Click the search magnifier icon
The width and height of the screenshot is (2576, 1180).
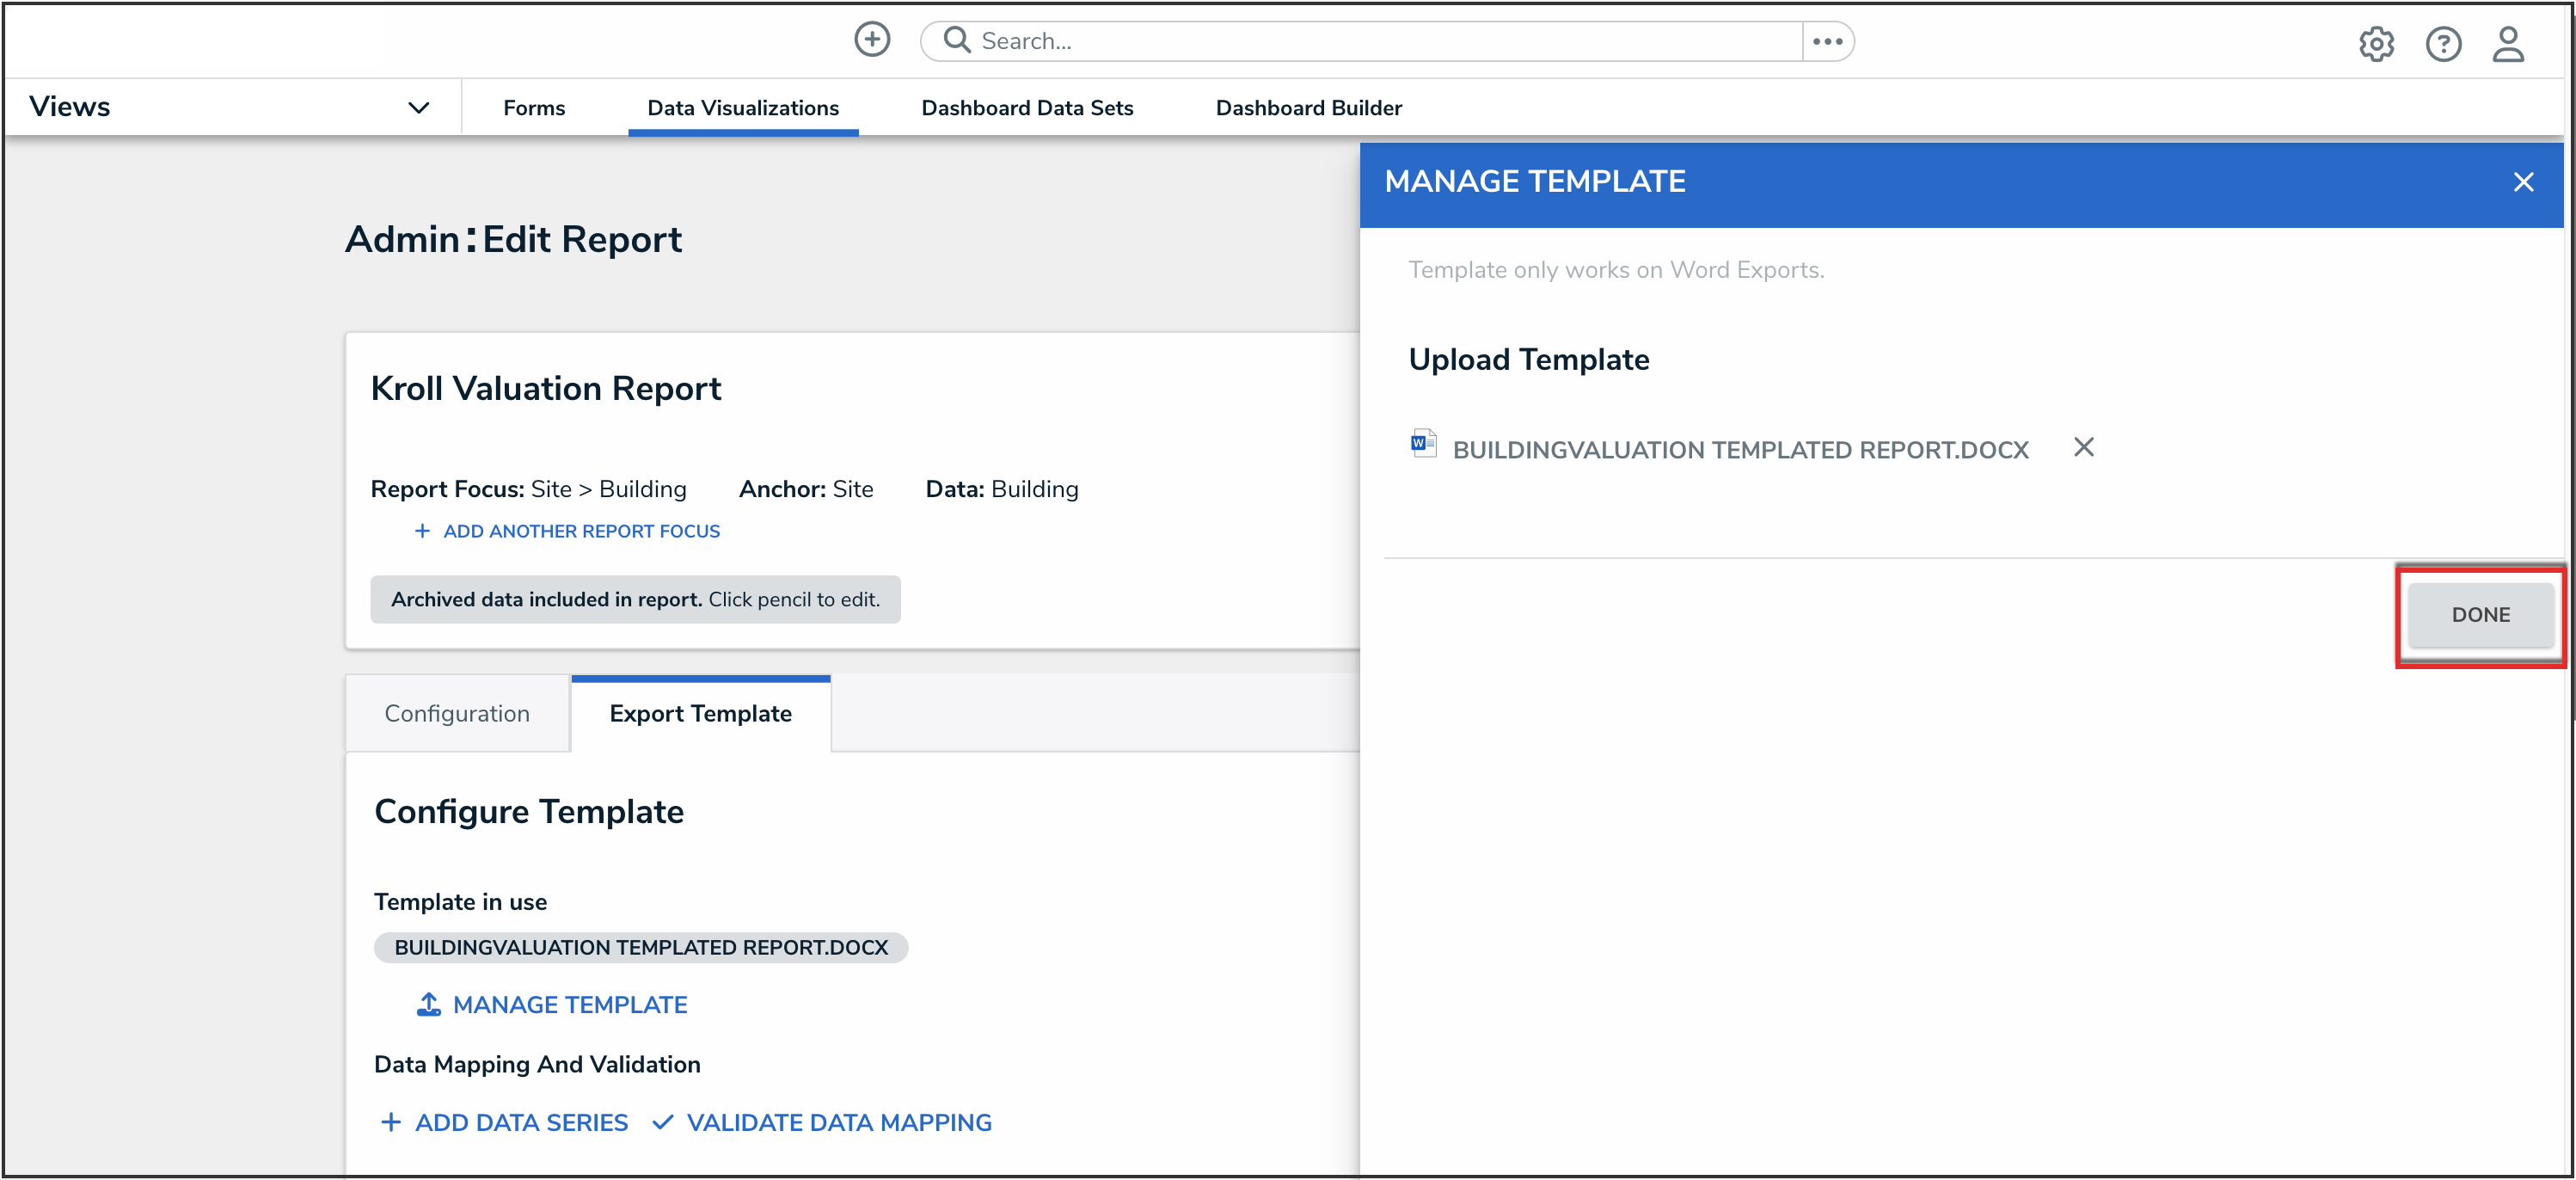956,40
